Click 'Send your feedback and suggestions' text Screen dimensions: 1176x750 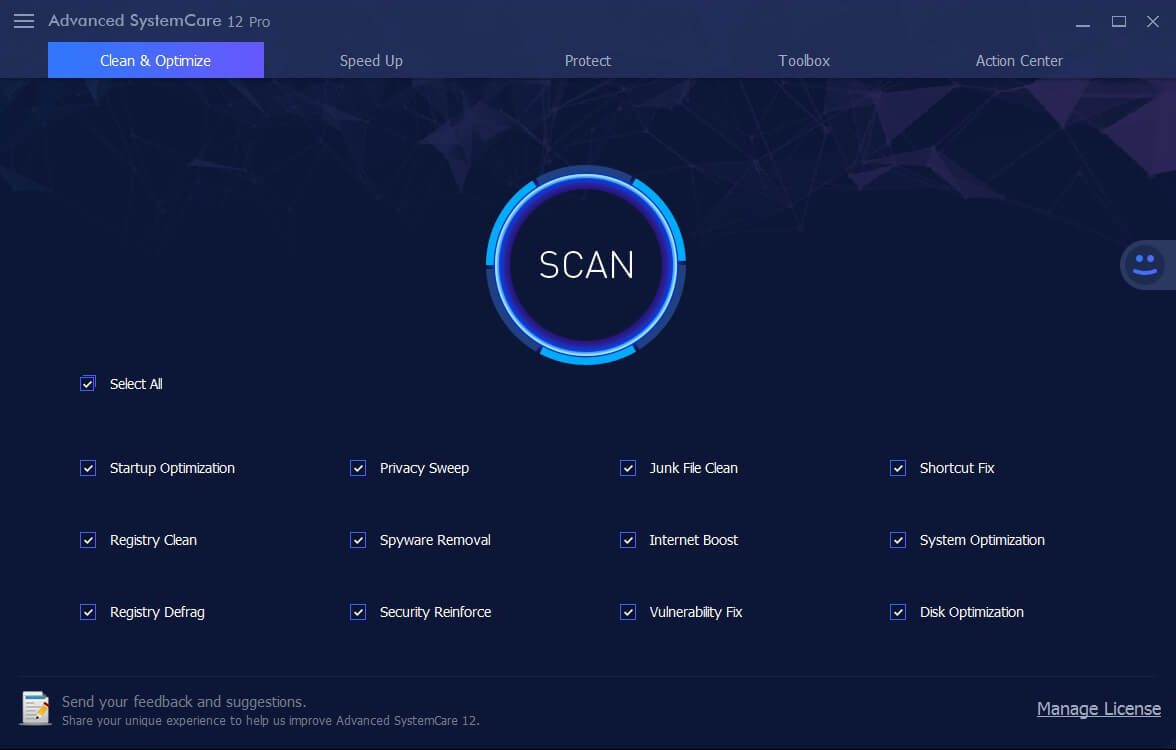pyautogui.click(x=184, y=702)
